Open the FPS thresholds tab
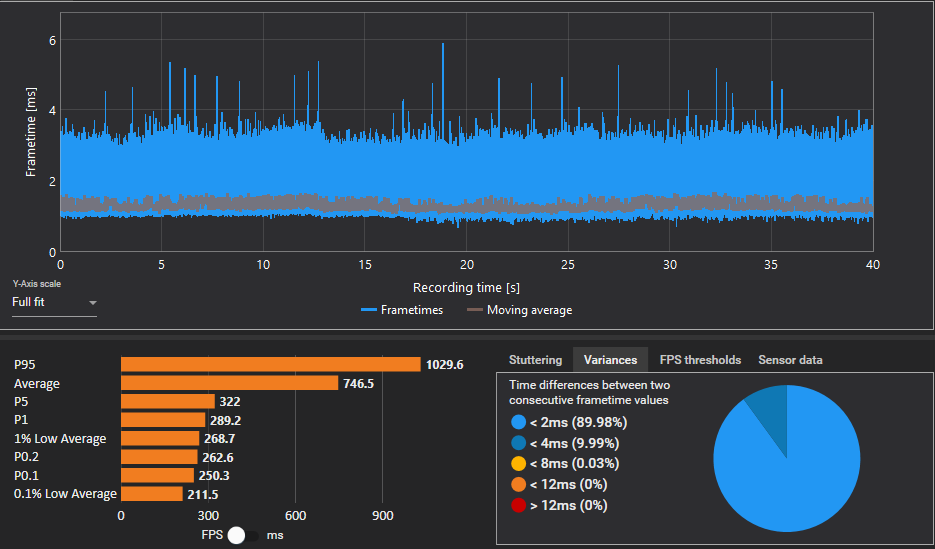The image size is (935, 549). point(700,360)
